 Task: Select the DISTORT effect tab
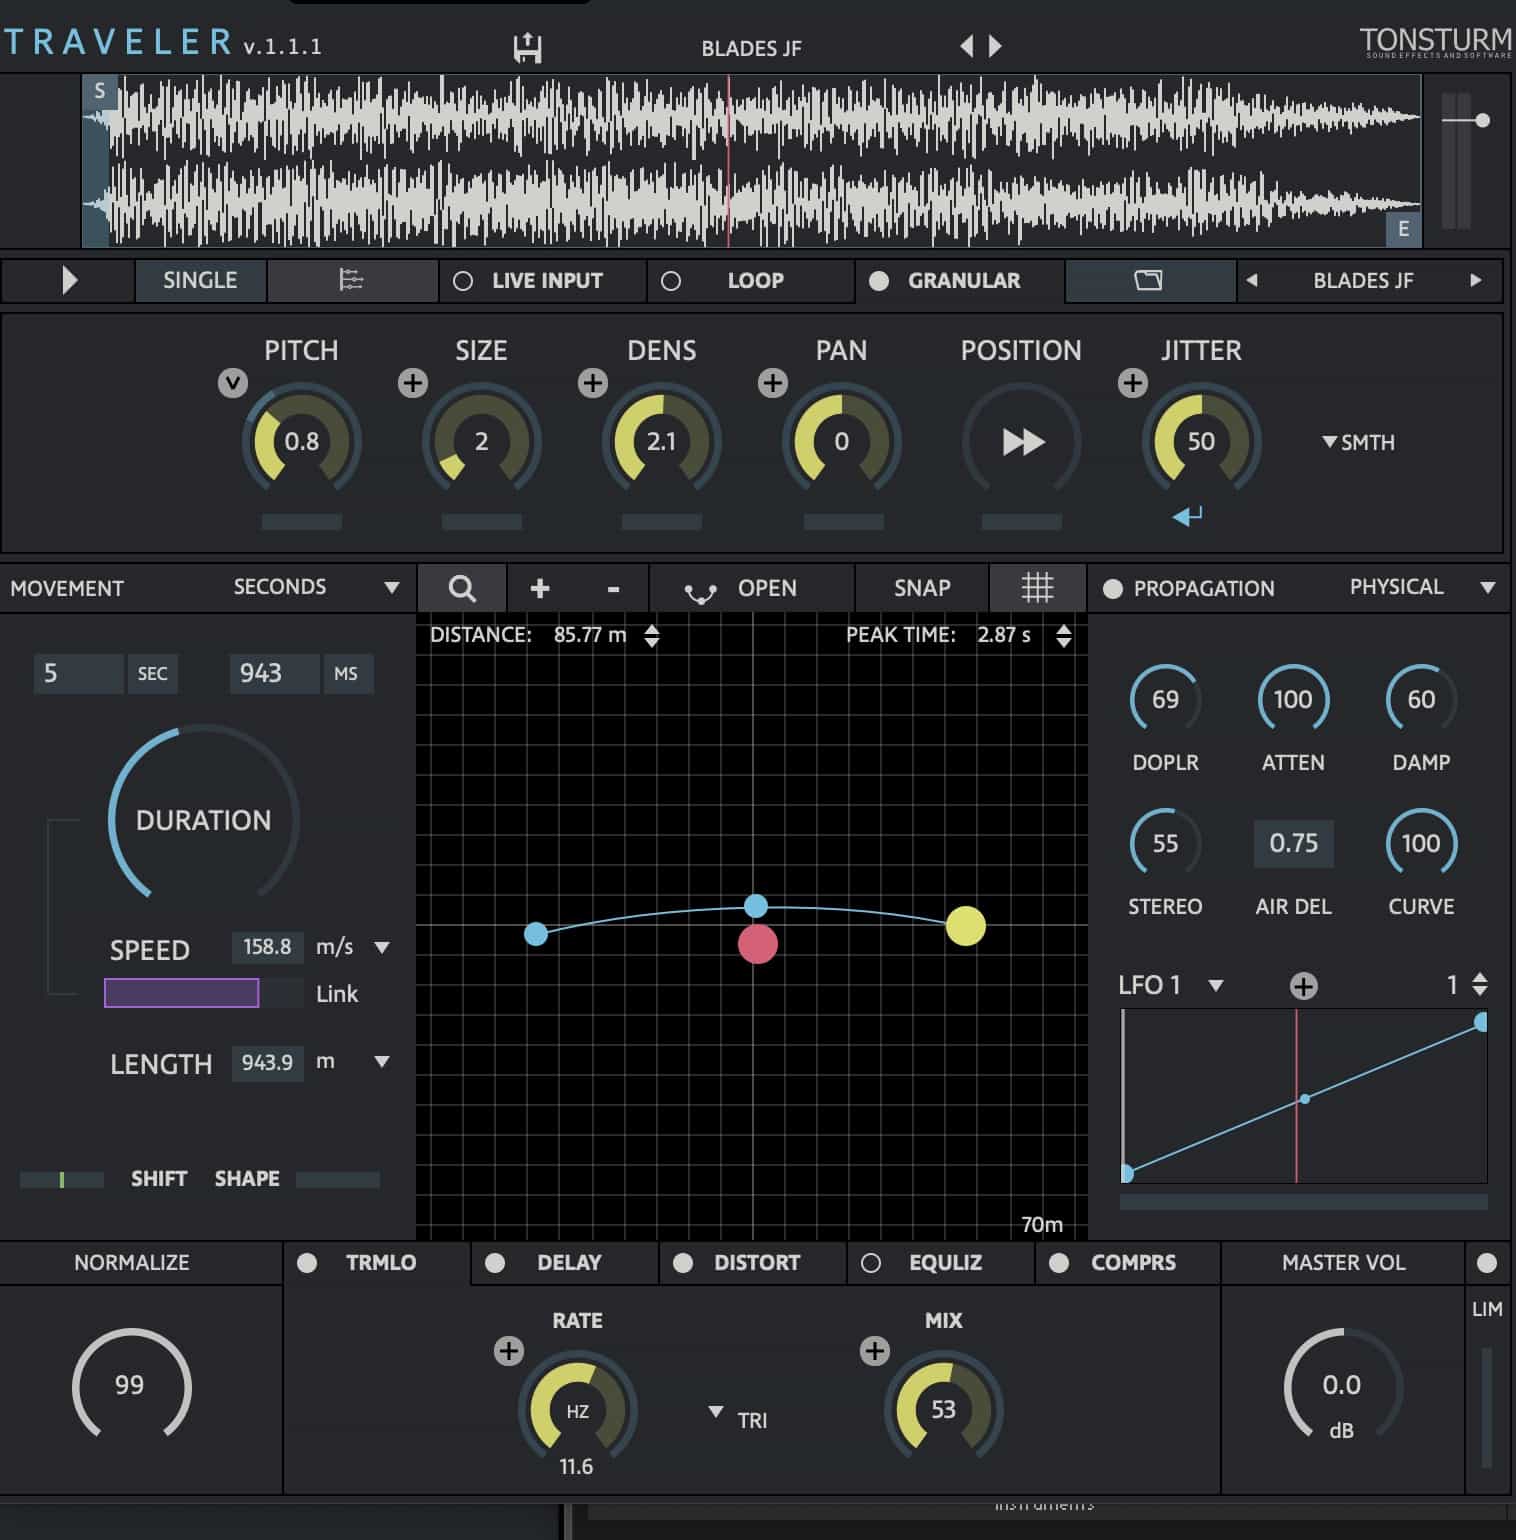tap(752, 1263)
